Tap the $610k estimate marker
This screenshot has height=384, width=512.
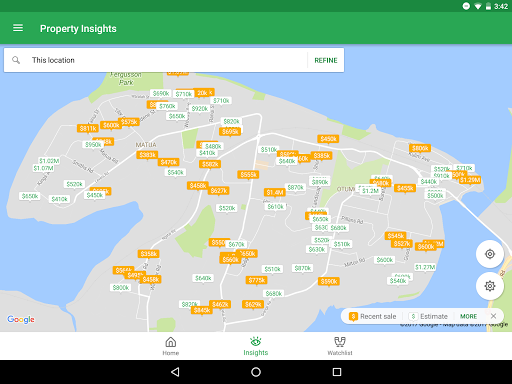pos(275,207)
